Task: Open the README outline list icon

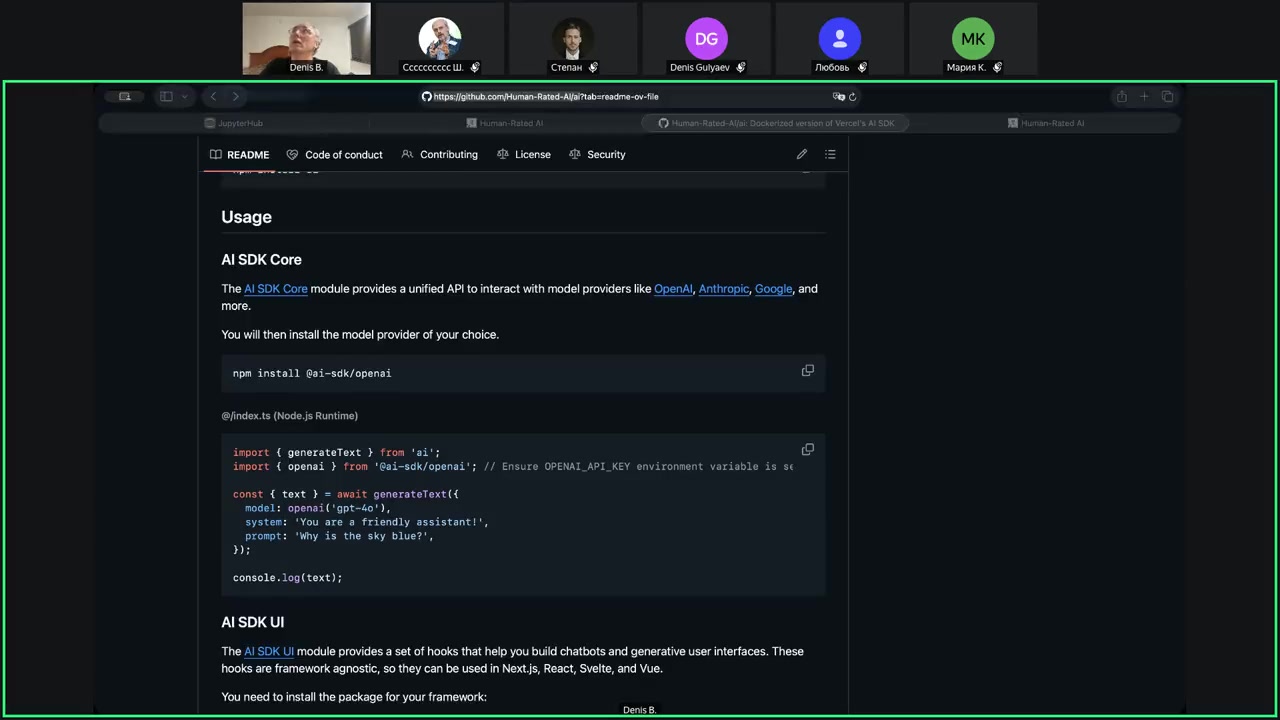Action: 830,155
